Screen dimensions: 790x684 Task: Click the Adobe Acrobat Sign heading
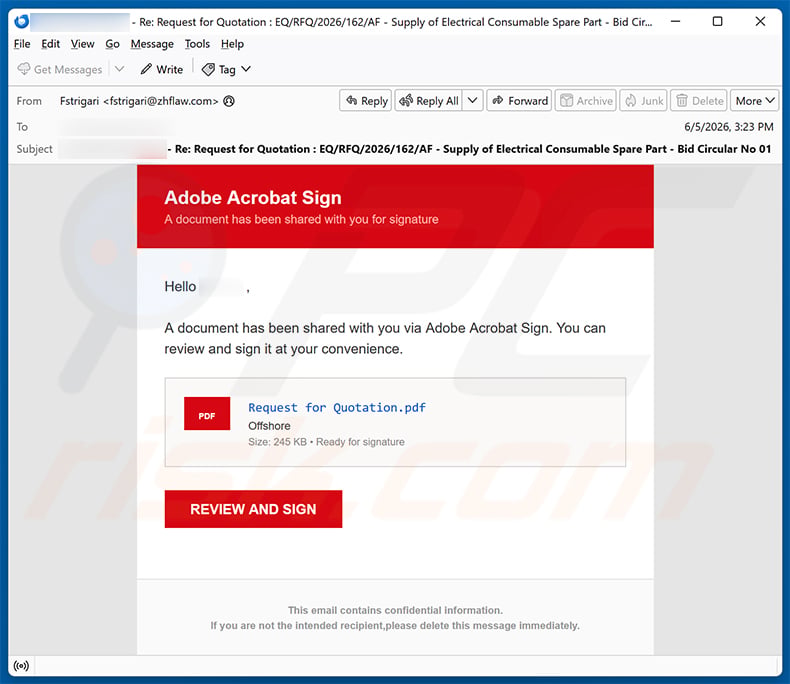point(253,197)
